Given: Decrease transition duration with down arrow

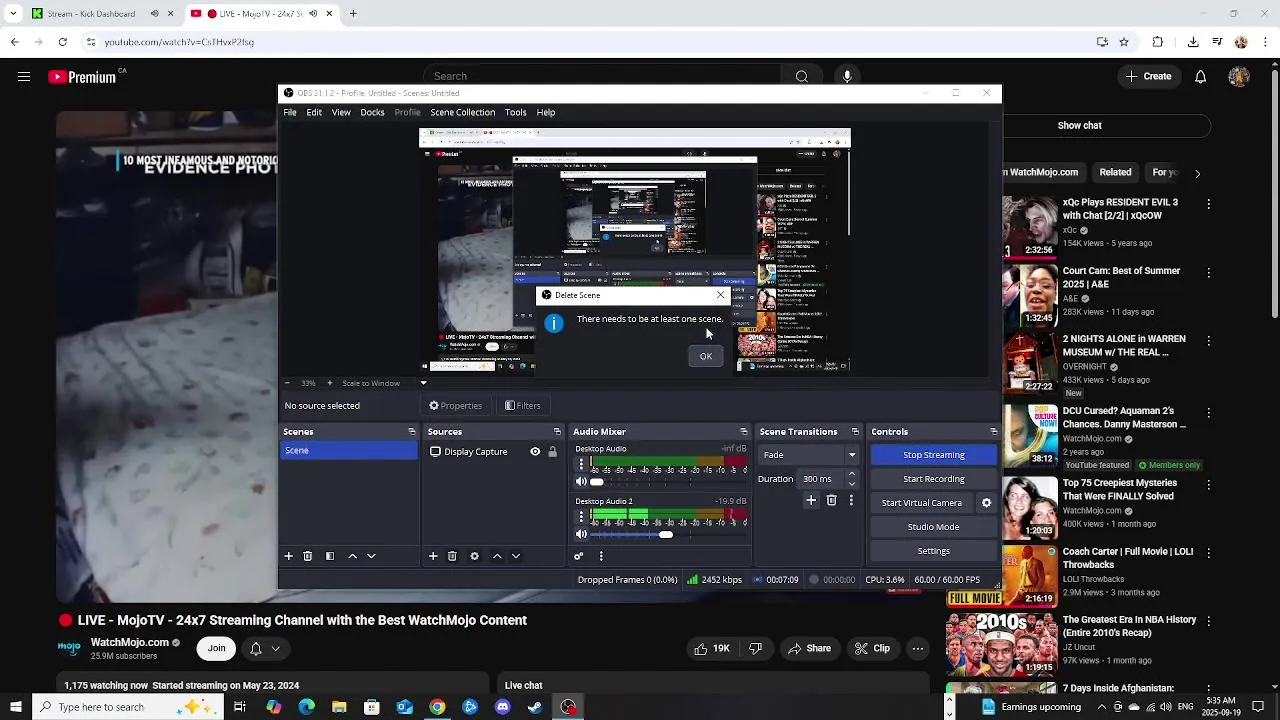Looking at the screenshot, I should coord(852,484).
